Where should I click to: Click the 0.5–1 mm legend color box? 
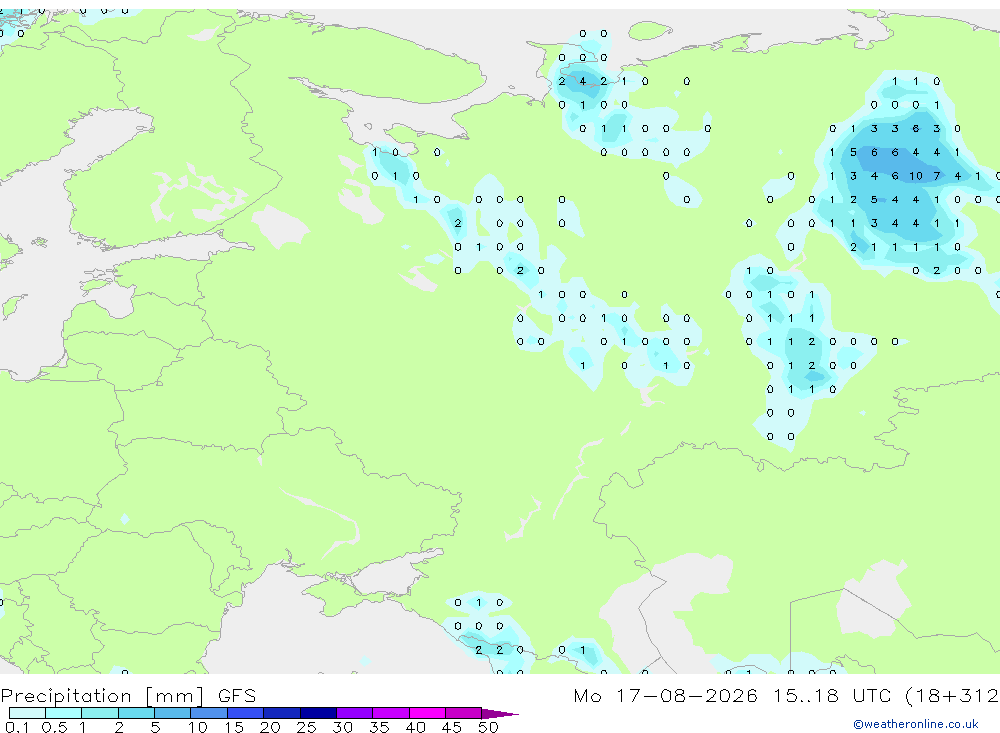click(64, 713)
